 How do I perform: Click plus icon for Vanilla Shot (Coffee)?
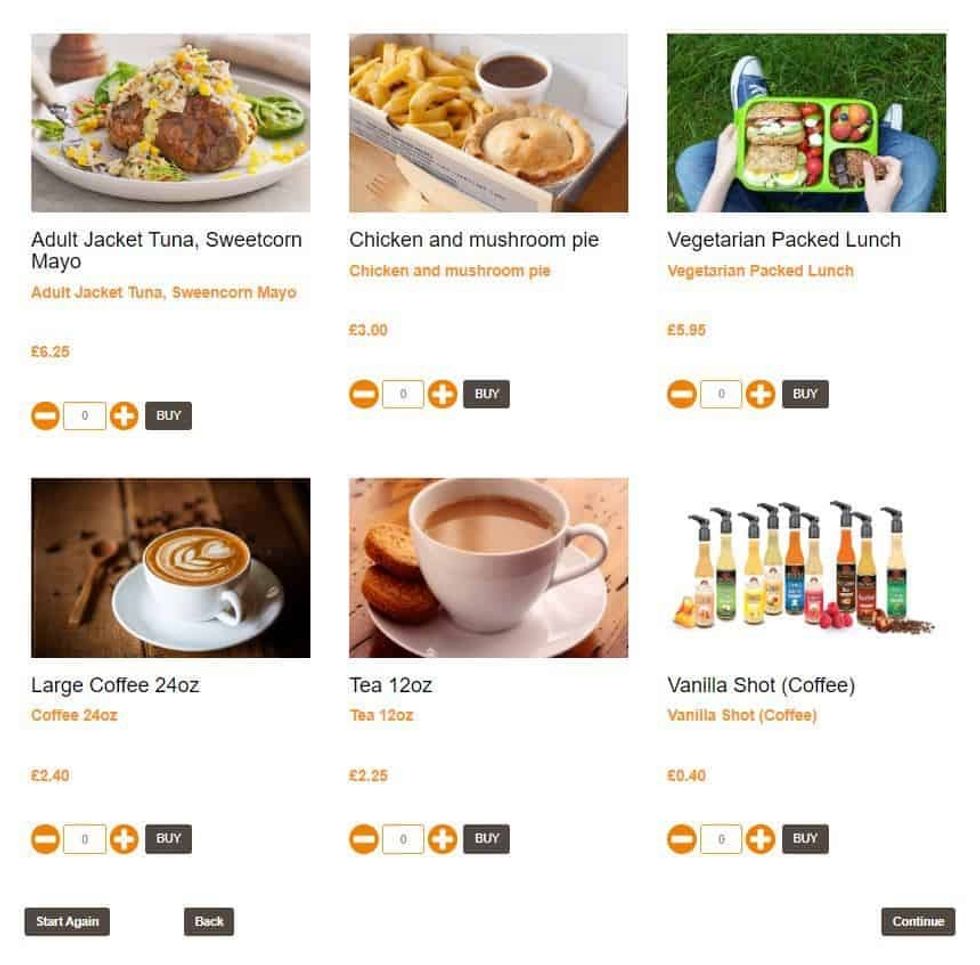pyautogui.click(x=760, y=839)
